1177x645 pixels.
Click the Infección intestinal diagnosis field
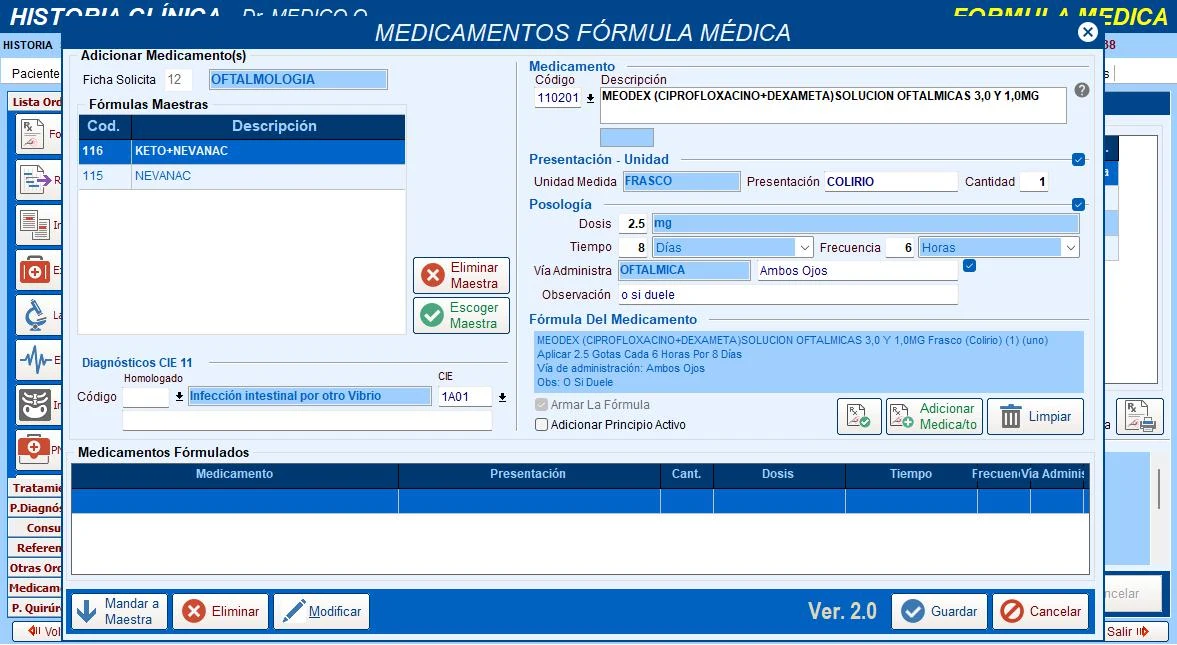(x=310, y=396)
